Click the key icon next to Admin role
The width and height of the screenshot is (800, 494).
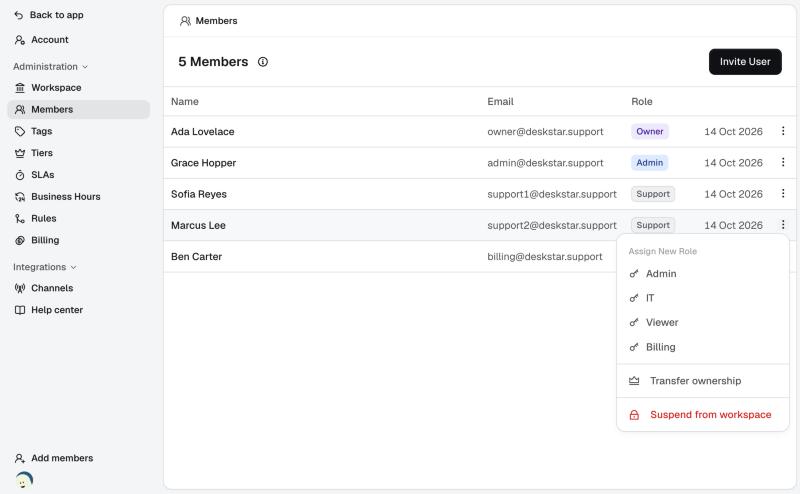[634, 274]
